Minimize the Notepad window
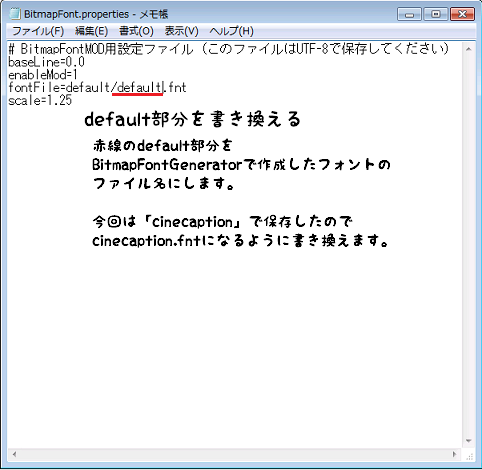482x470 pixels. [409, 14]
